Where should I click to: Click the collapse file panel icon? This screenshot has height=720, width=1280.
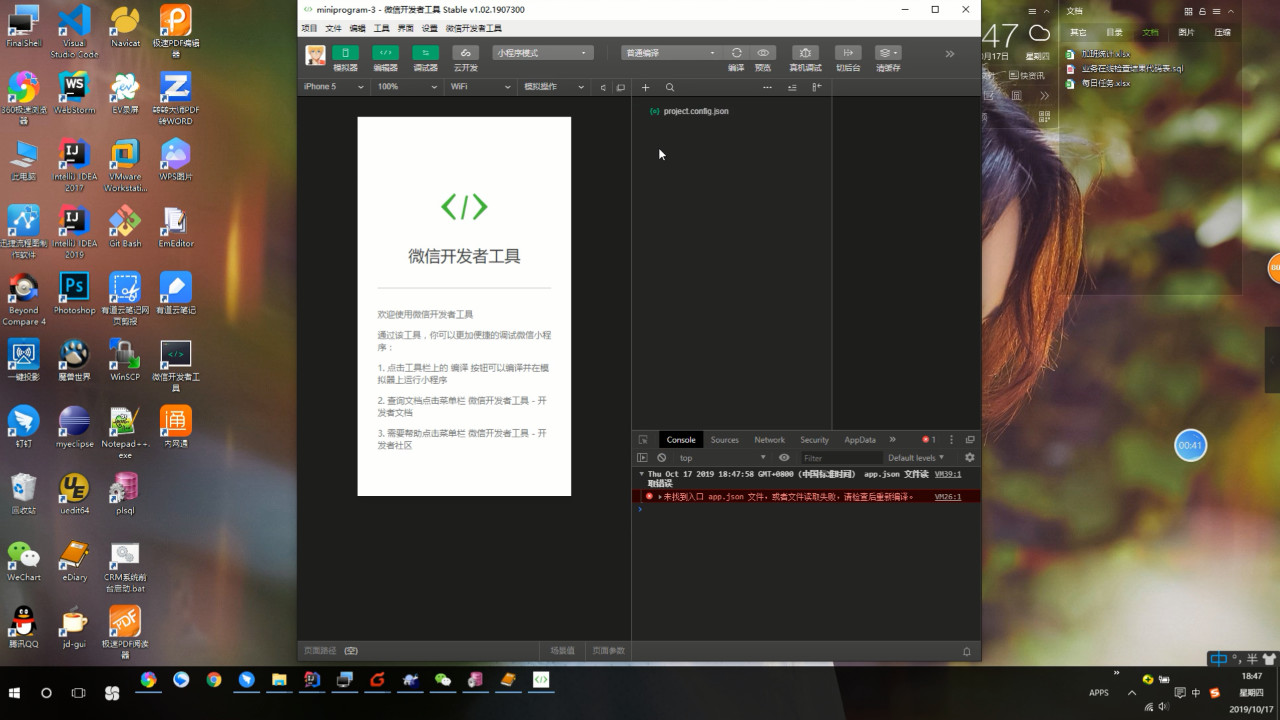coord(816,88)
